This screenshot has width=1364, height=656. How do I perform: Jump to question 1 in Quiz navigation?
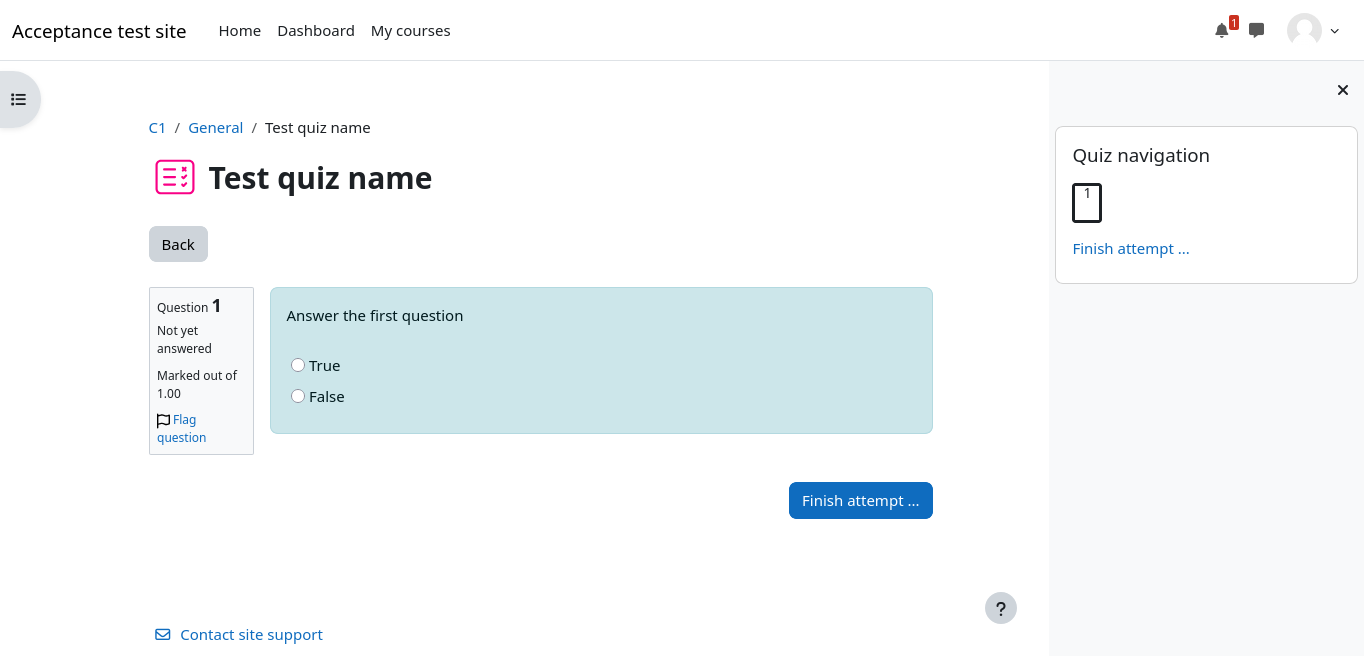1087,203
